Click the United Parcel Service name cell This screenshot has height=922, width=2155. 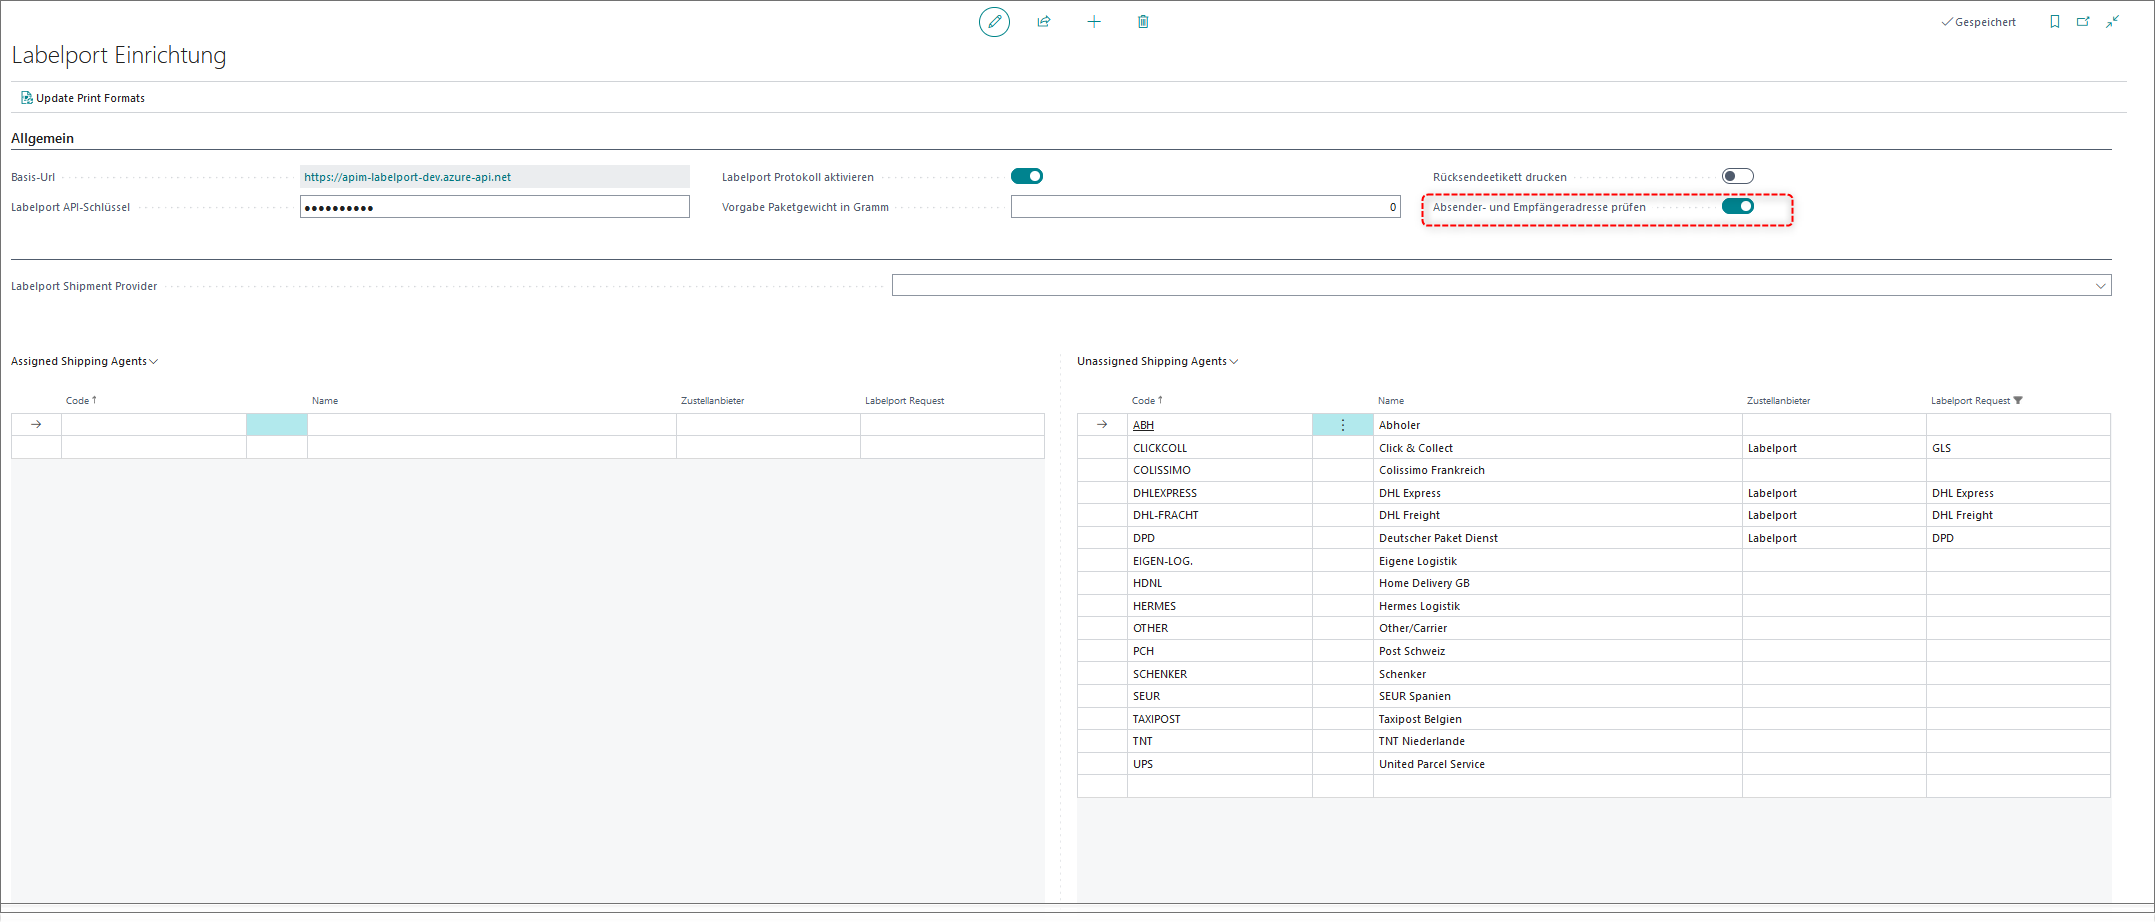tap(1558, 764)
